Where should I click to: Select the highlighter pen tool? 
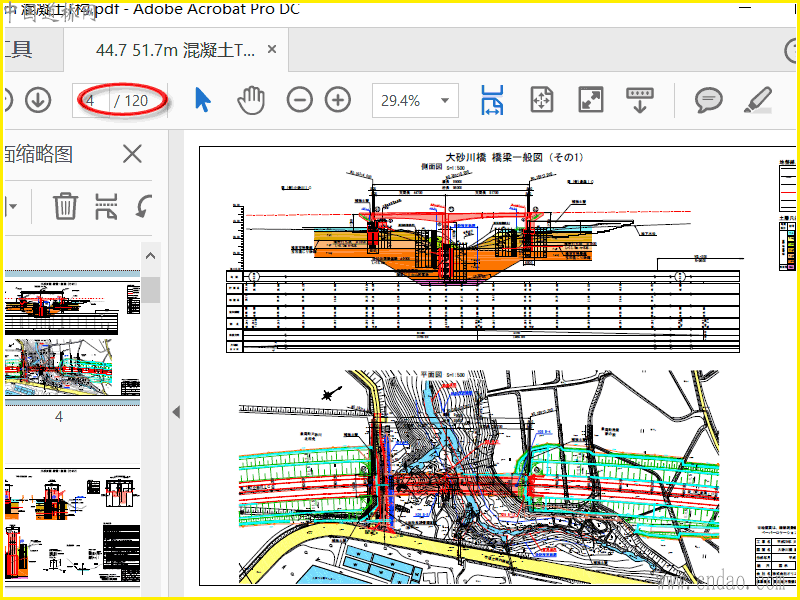(x=758, y=100)
